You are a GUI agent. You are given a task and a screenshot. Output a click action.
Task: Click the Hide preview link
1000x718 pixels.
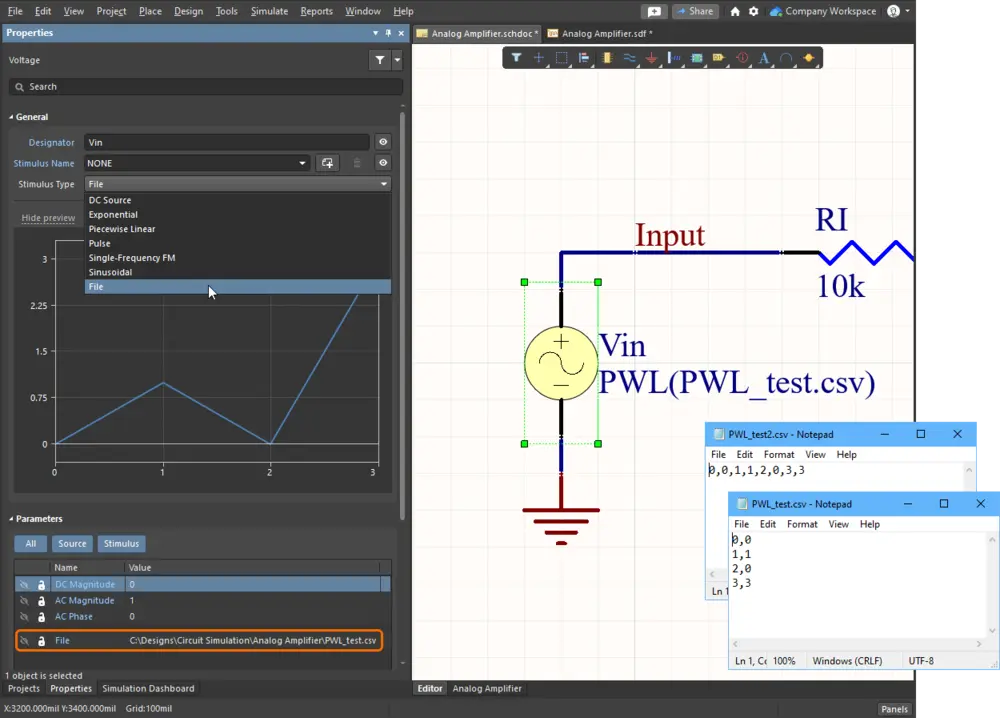pos(48,218)
